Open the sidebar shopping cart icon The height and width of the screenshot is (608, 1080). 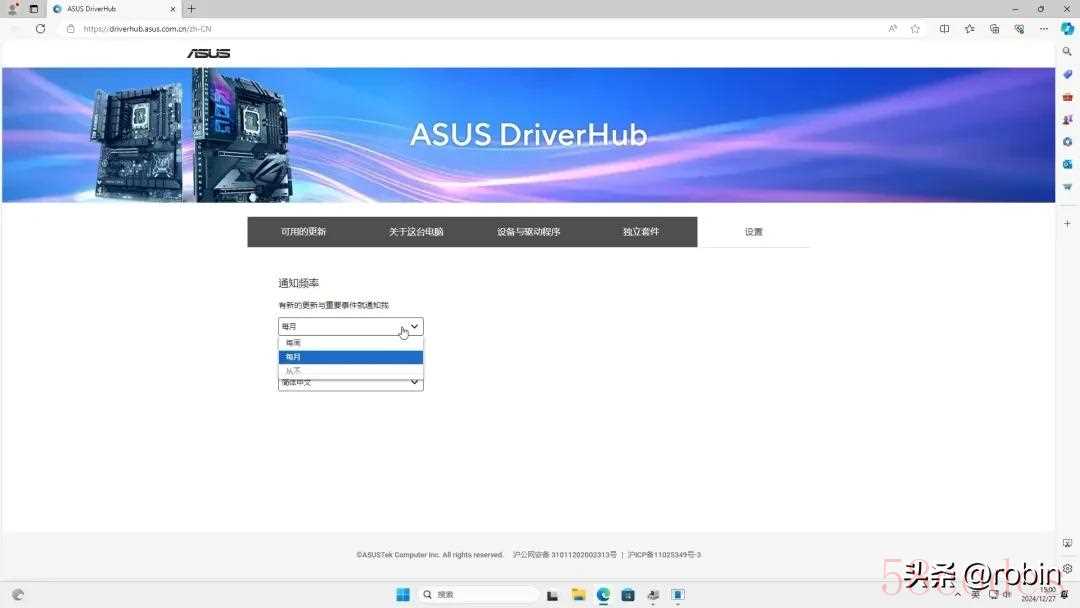click(x=1068, y=187)
